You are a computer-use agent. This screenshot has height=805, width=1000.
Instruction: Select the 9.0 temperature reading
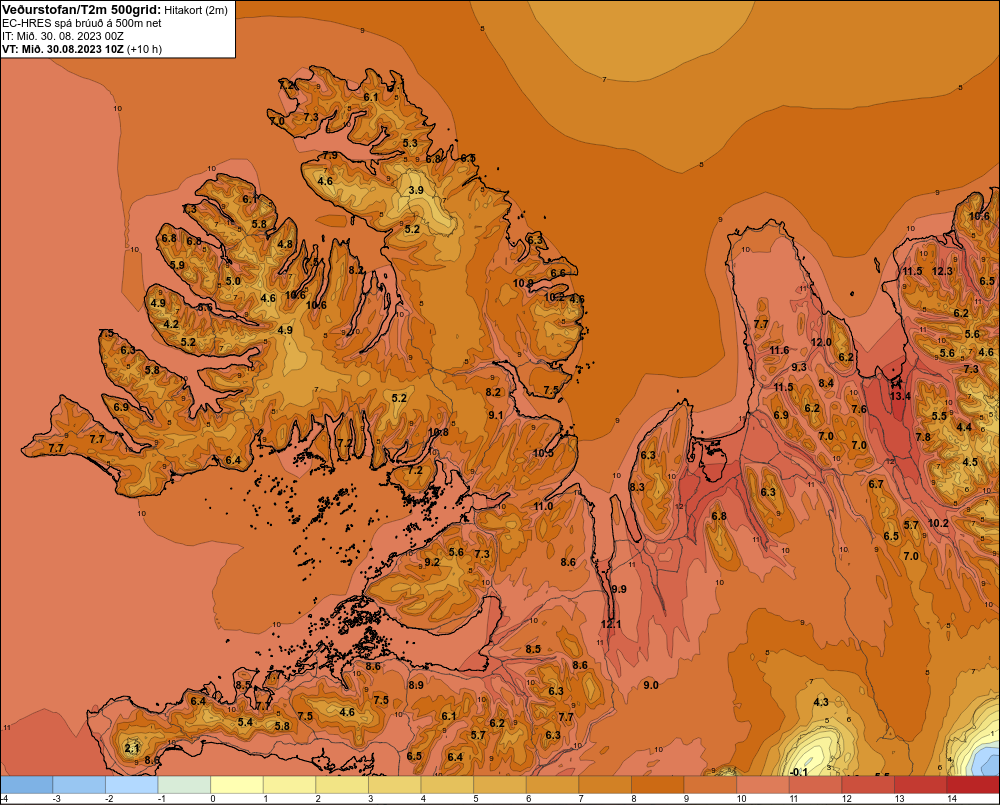651,685
